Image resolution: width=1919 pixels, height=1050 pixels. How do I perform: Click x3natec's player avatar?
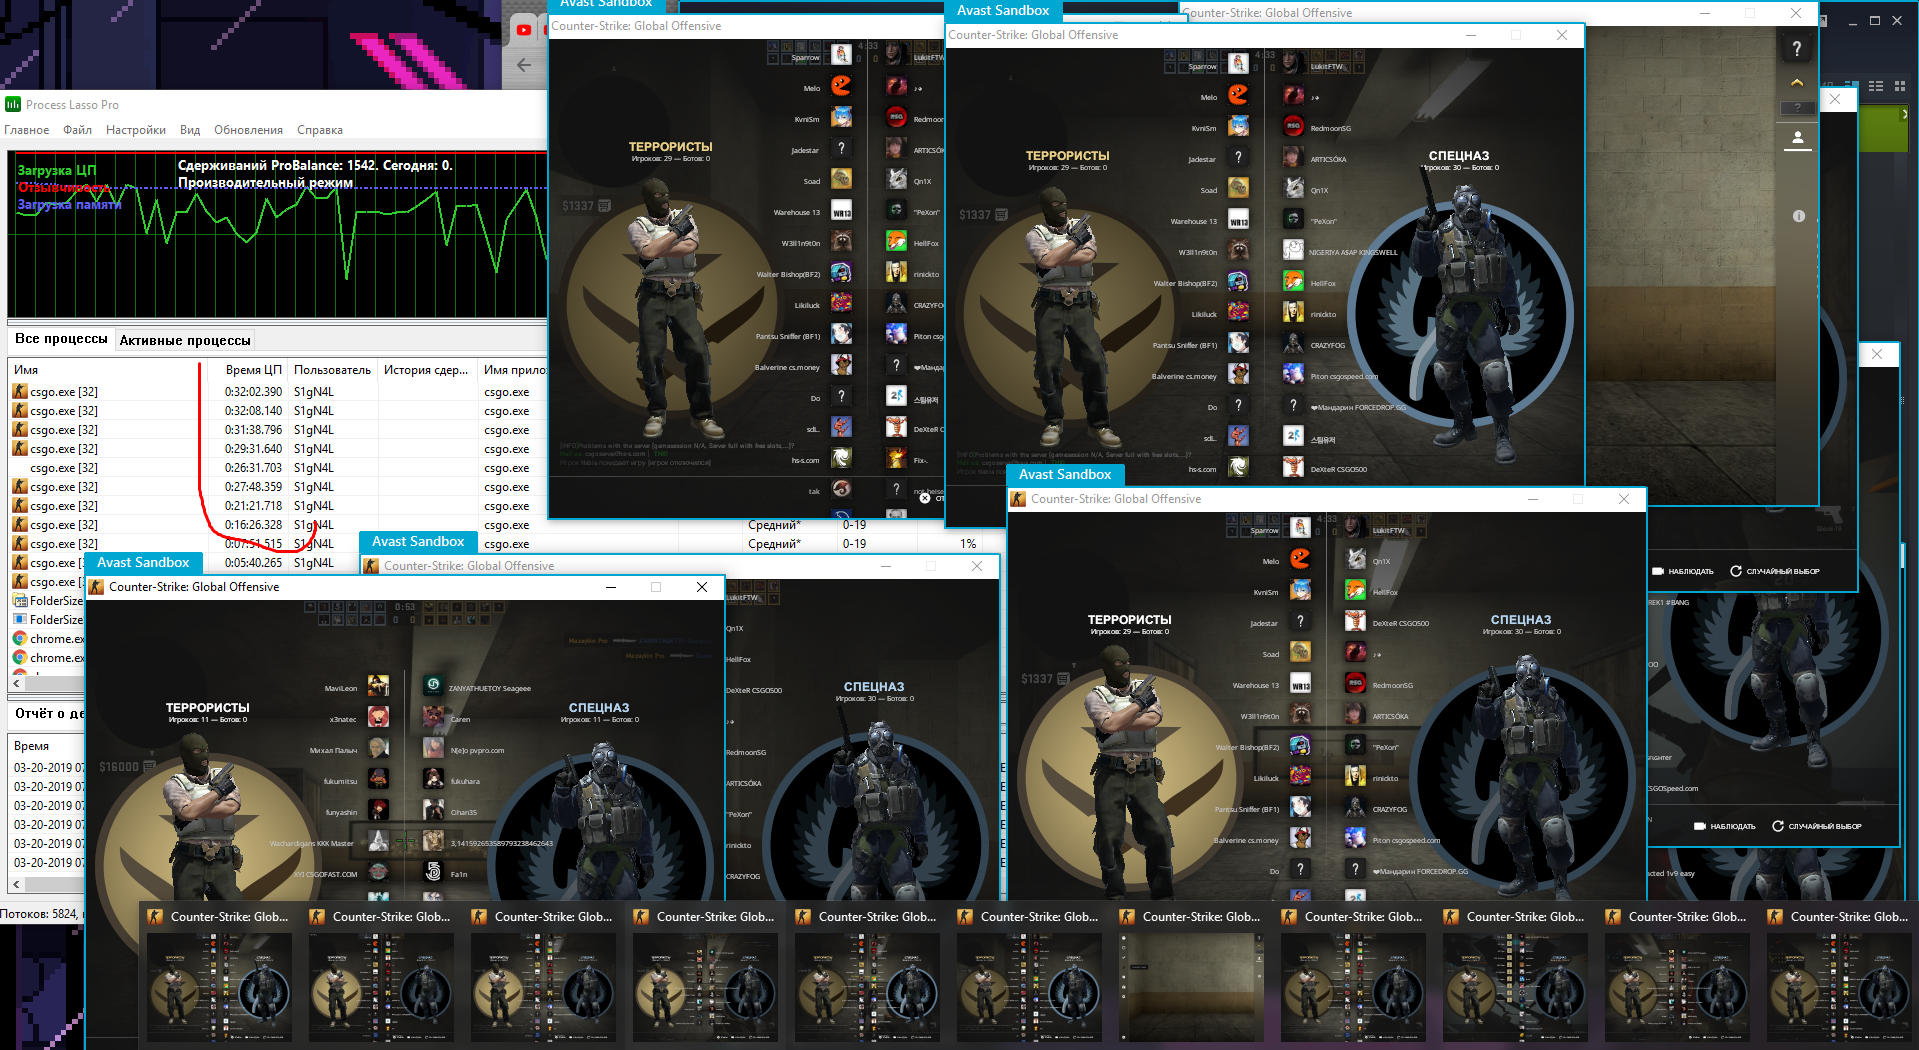(x=378, y=717)
